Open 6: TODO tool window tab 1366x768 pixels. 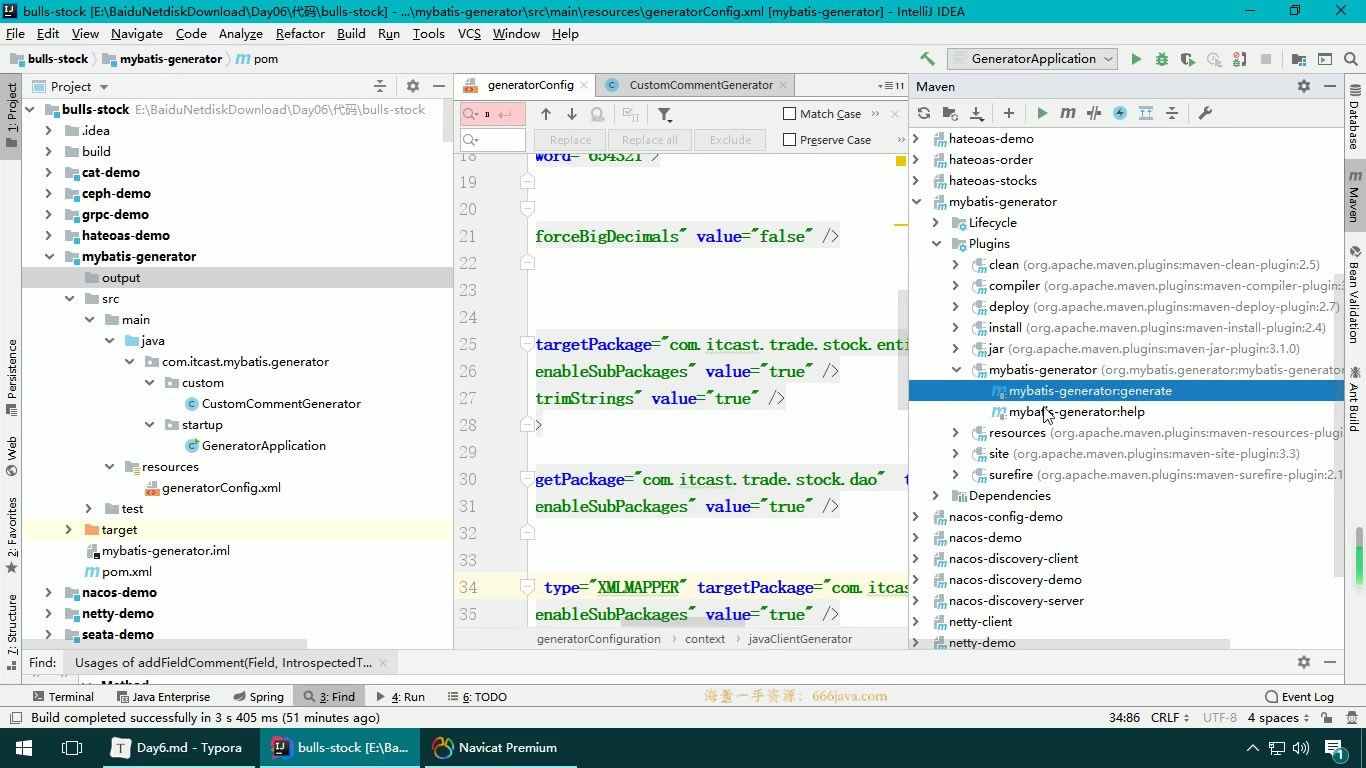click(477, 697)
